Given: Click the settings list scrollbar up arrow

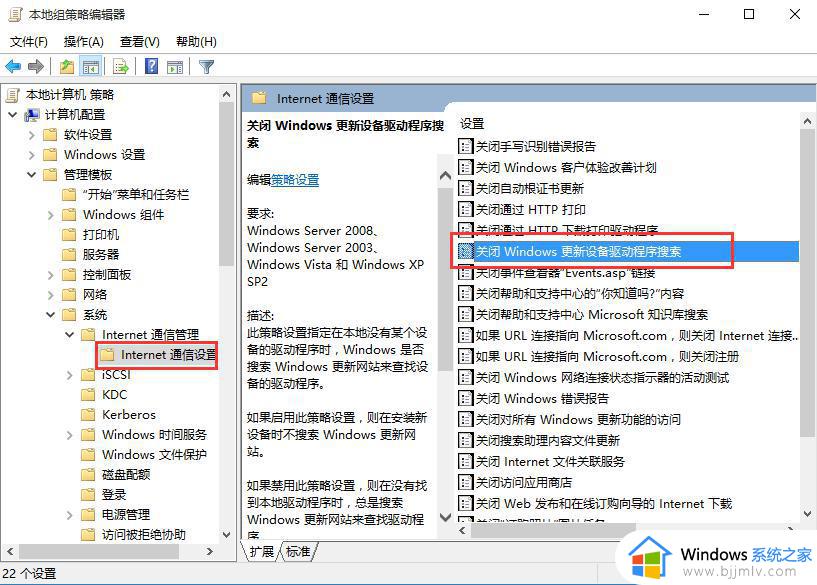Looking at the screenshot, I should click(x=808, y=121).
